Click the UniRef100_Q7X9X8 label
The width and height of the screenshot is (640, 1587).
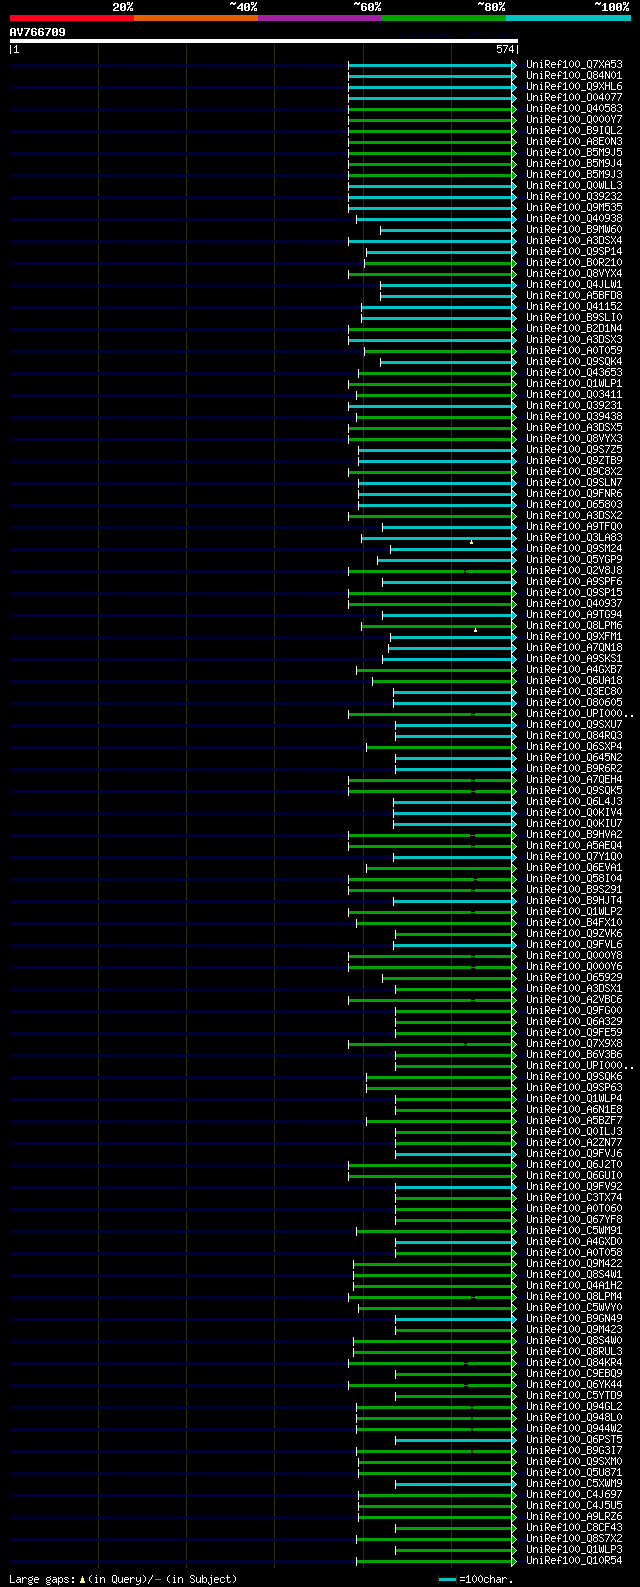coord(574,1043)
